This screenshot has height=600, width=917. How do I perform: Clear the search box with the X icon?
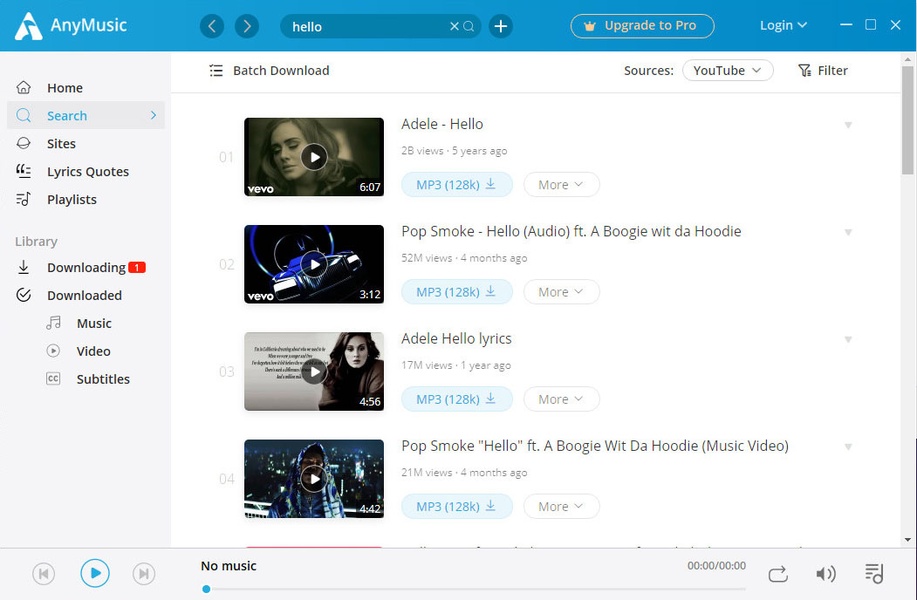[454, 26]
